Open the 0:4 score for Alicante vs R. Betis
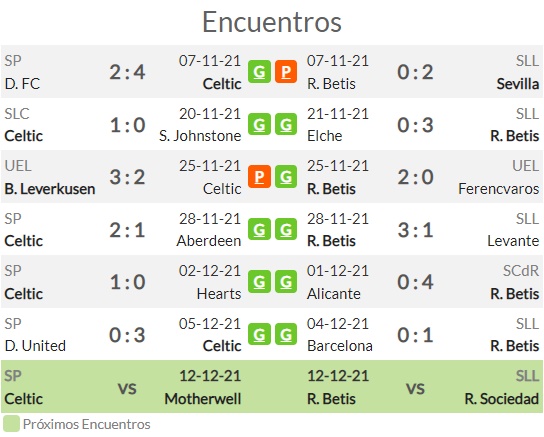The image size is (544, 437). pyautogui.click(x=415, y=282)
